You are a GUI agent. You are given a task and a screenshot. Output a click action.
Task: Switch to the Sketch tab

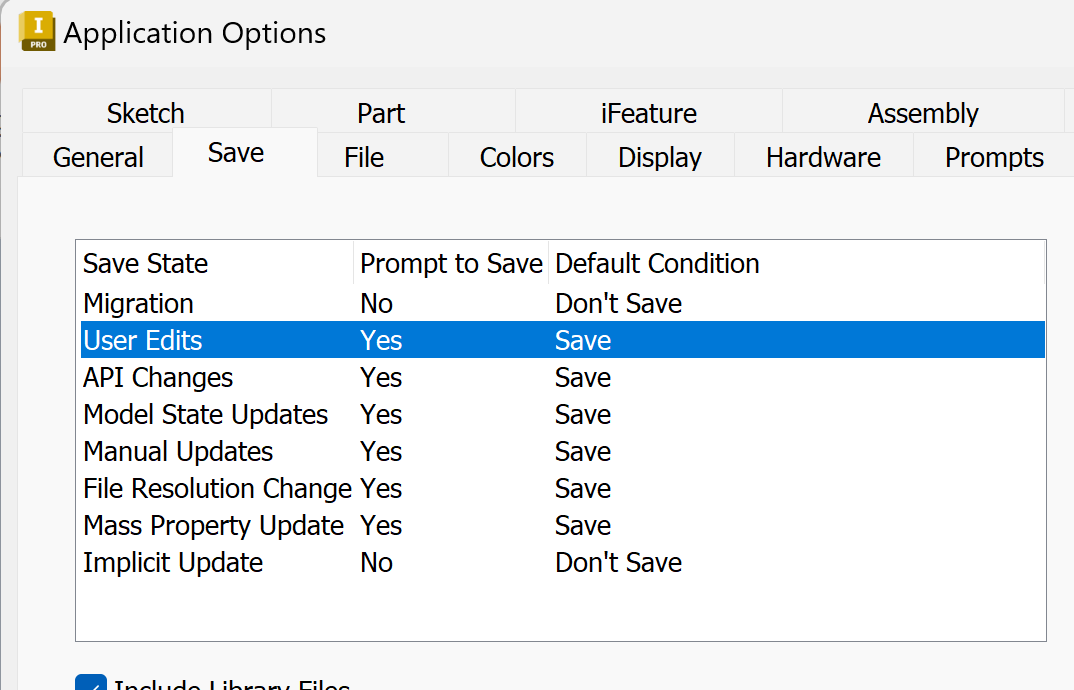[144, 112]
